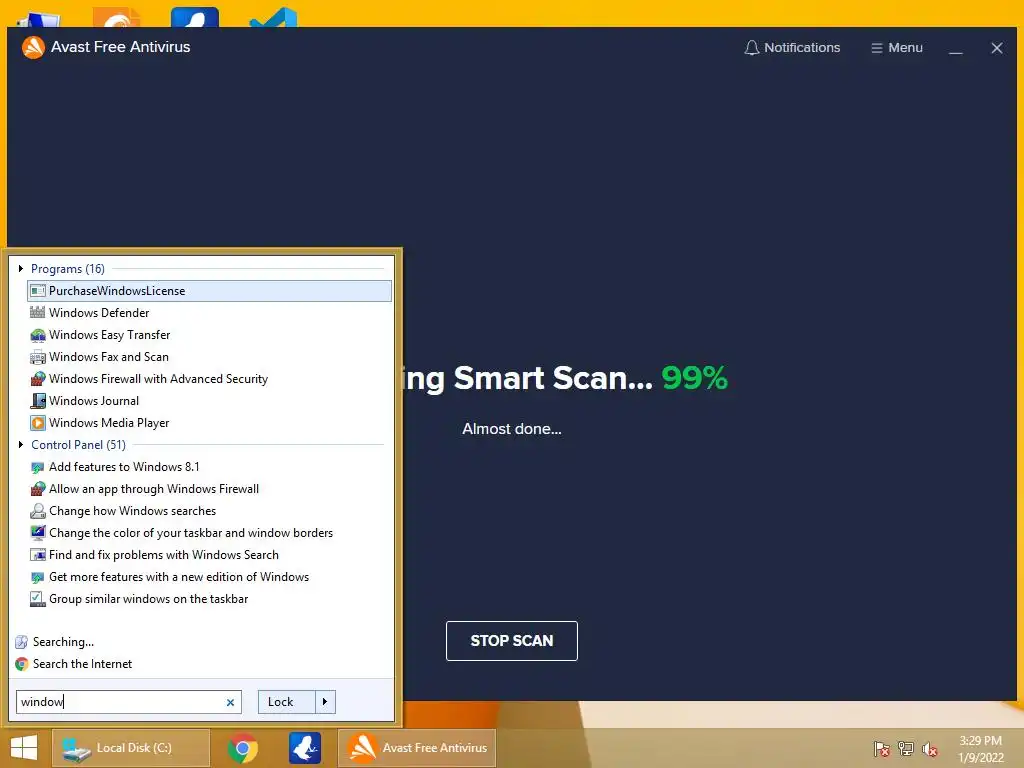The height and width of the screenshot is (768, 1024).
Task: Click the Windows Start button
Action: pos(24,748)
